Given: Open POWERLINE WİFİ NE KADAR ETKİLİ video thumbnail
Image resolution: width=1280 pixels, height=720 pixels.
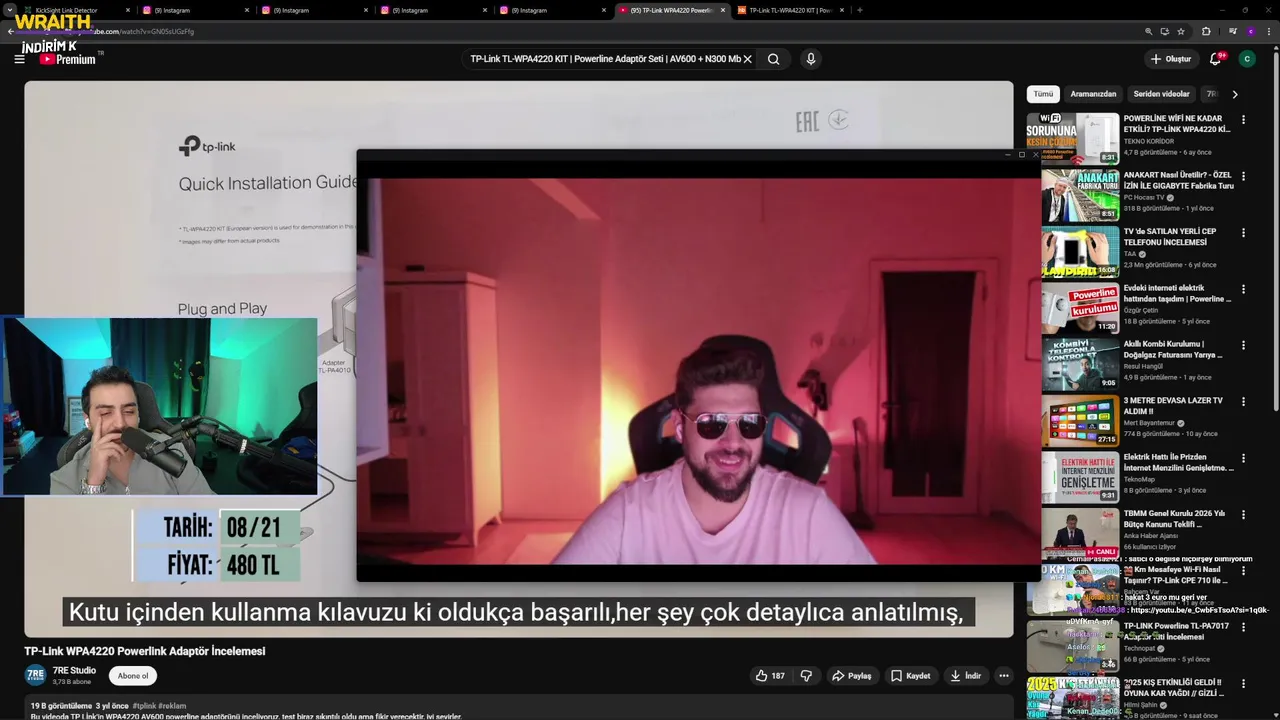Looking at the screenshot, I should [x=1072, y=138].
